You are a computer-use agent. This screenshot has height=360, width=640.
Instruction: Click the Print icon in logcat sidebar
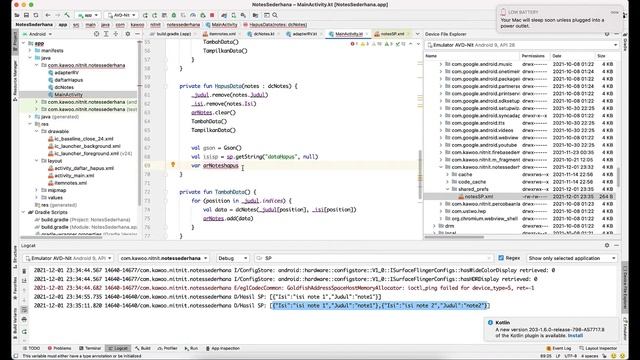[x=24, y=320]
